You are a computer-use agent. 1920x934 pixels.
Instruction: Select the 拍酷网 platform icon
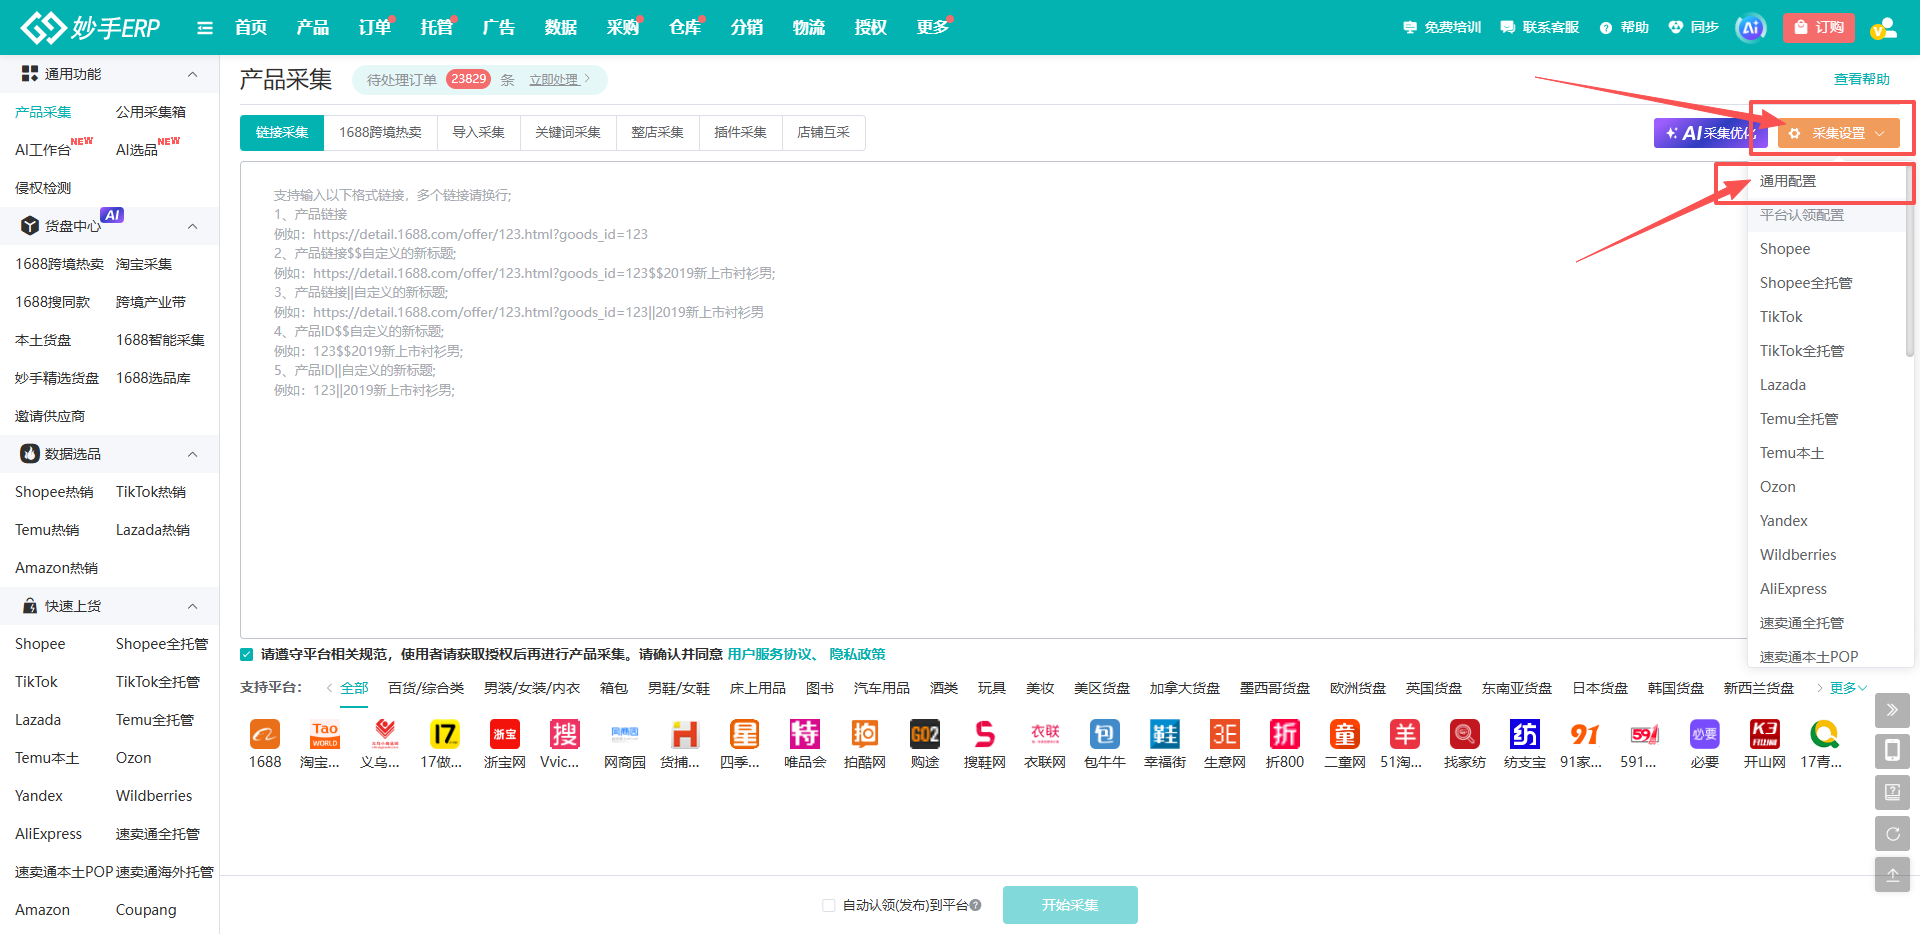pyautogui.click(x=865, y=735)
